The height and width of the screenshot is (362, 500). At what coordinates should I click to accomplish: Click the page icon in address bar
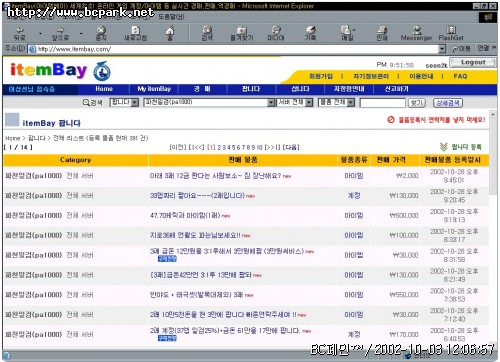point(32,49)
